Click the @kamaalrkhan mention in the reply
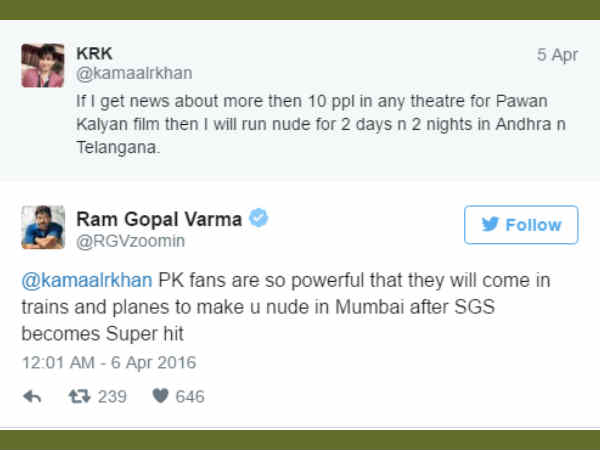The width and height of the screenshot is (600, 450). 88,279
